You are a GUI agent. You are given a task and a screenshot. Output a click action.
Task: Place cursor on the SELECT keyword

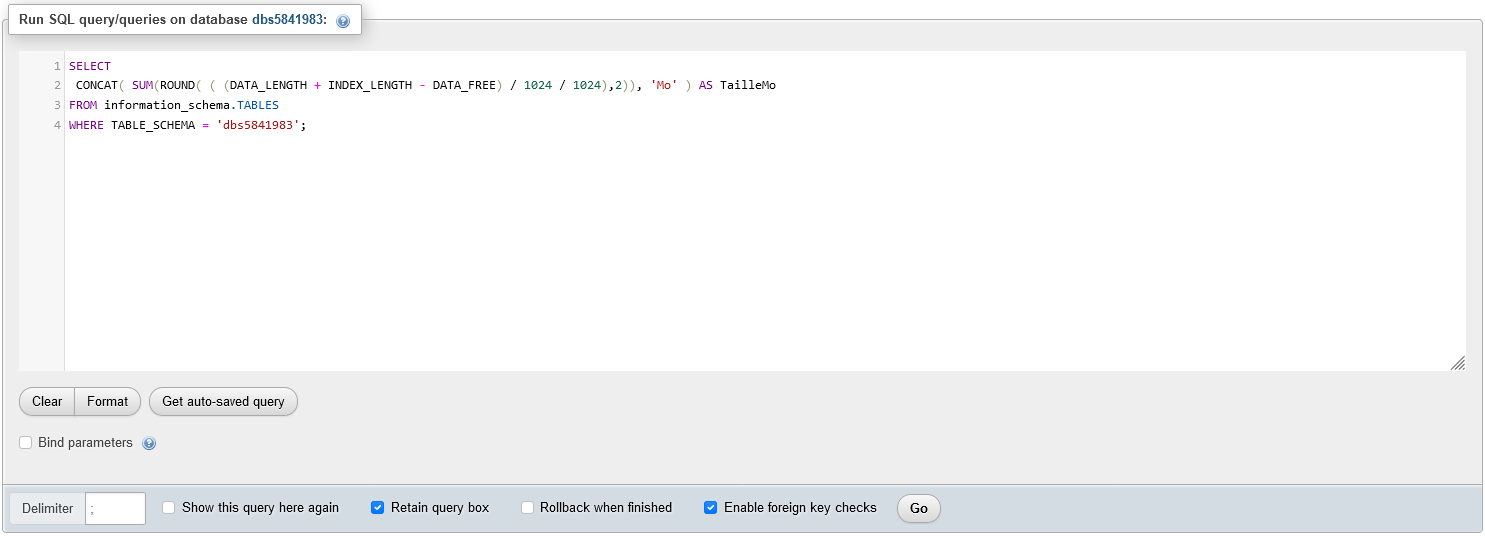pyautogui.click(x=90, y=66)
